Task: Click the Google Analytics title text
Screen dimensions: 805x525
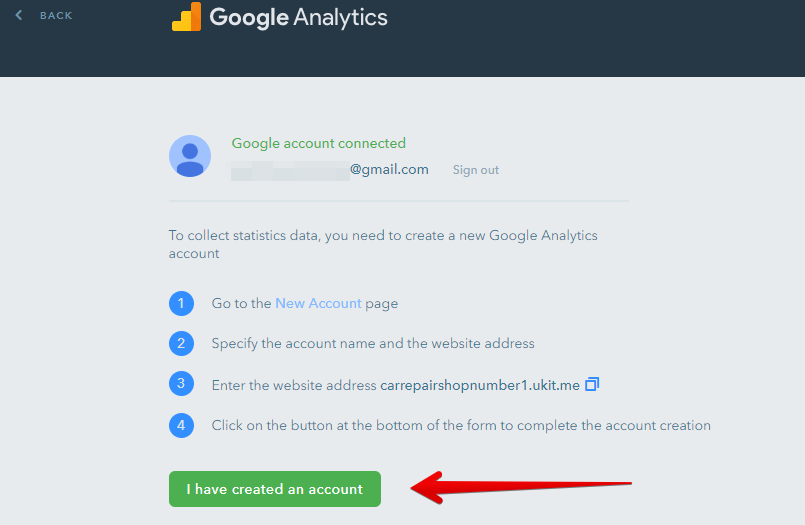Action: pyautogui.click(x=298, y=17)
